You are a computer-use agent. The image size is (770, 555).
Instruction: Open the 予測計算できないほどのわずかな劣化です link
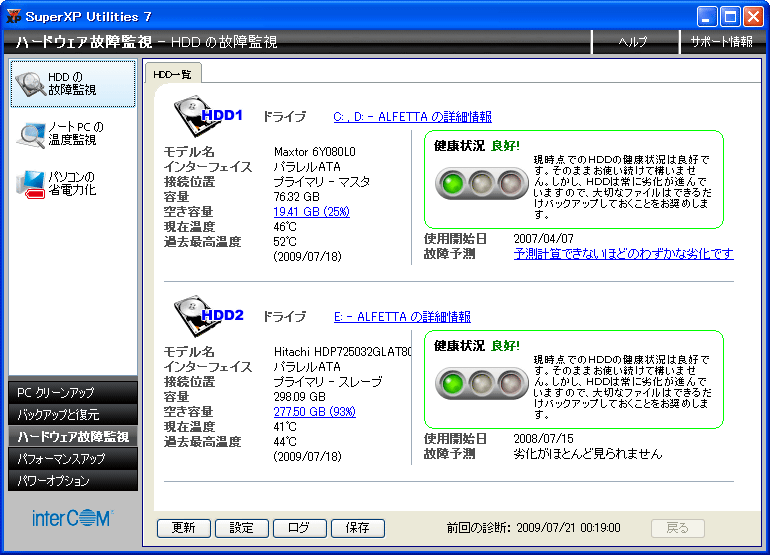click(x=623, y=253)
